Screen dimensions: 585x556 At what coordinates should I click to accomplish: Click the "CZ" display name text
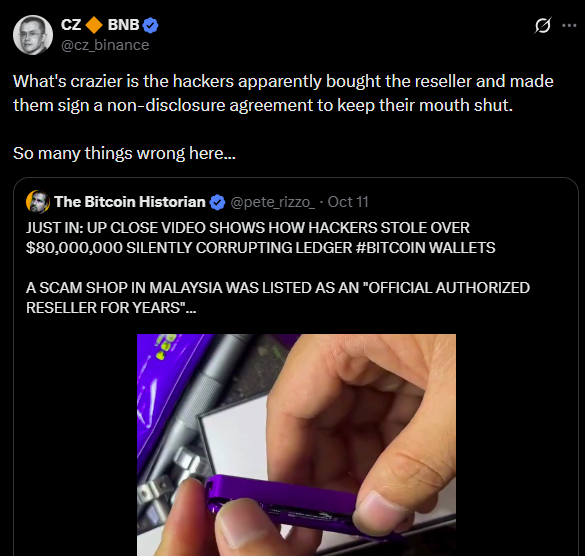click(71, 25)
